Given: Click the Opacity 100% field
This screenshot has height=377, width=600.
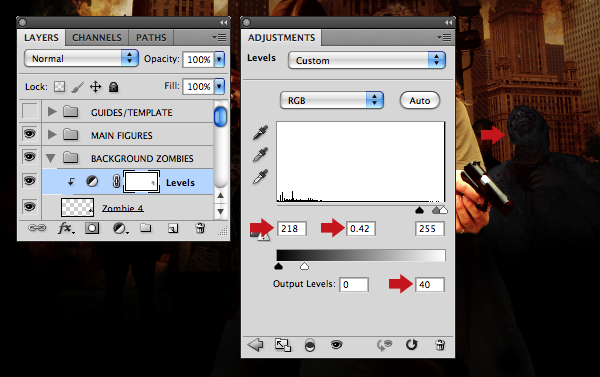Looking at the screenshot, I should 198,59.
